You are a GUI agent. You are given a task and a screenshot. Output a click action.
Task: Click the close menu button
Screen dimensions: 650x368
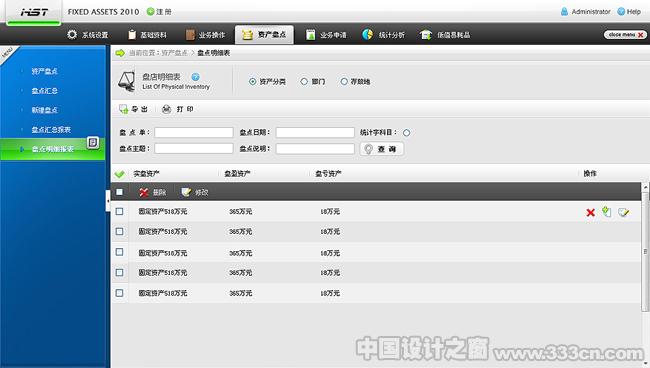pos(625,35)
